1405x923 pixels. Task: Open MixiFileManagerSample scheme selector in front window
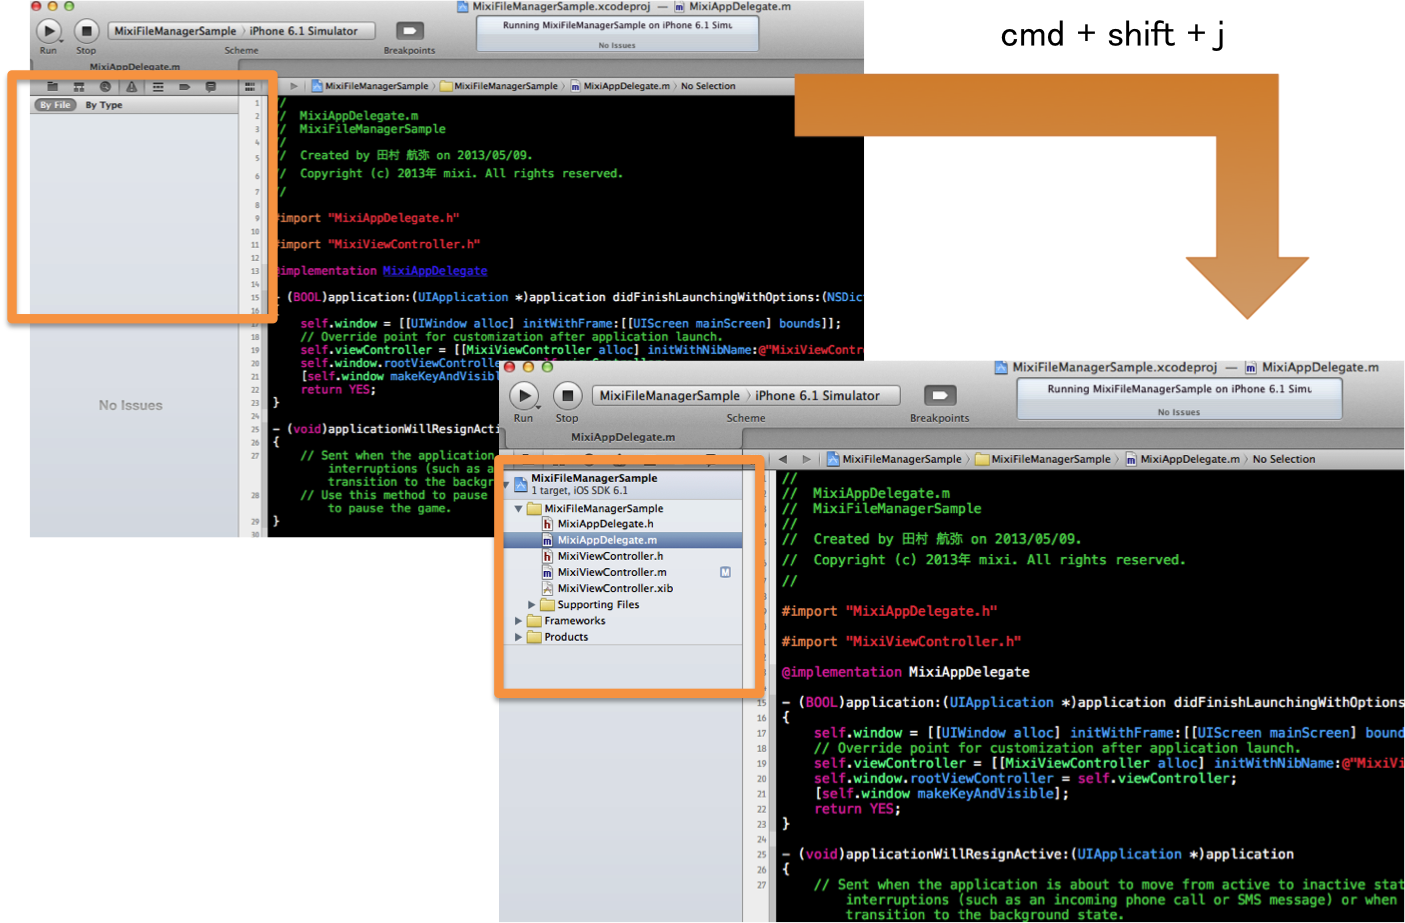click(x=669, y=396)
